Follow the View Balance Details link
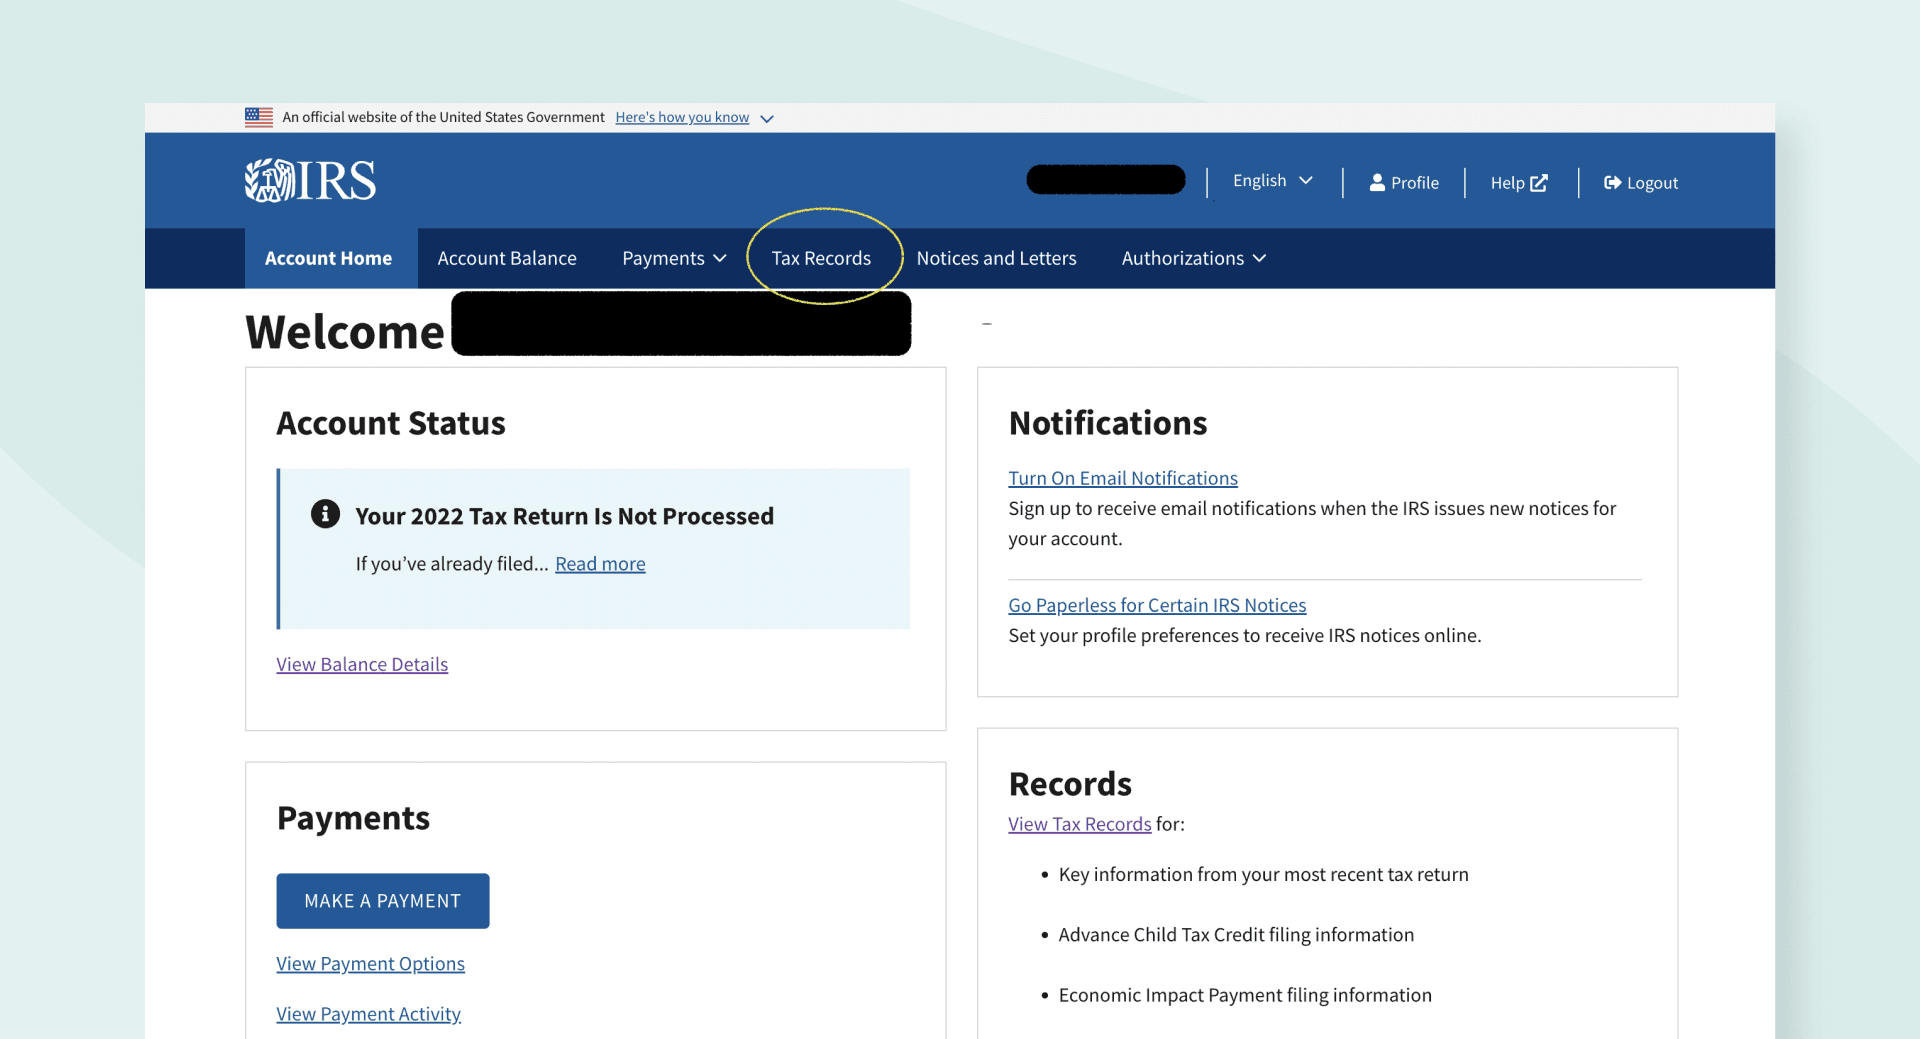 (x=362, y=664)
